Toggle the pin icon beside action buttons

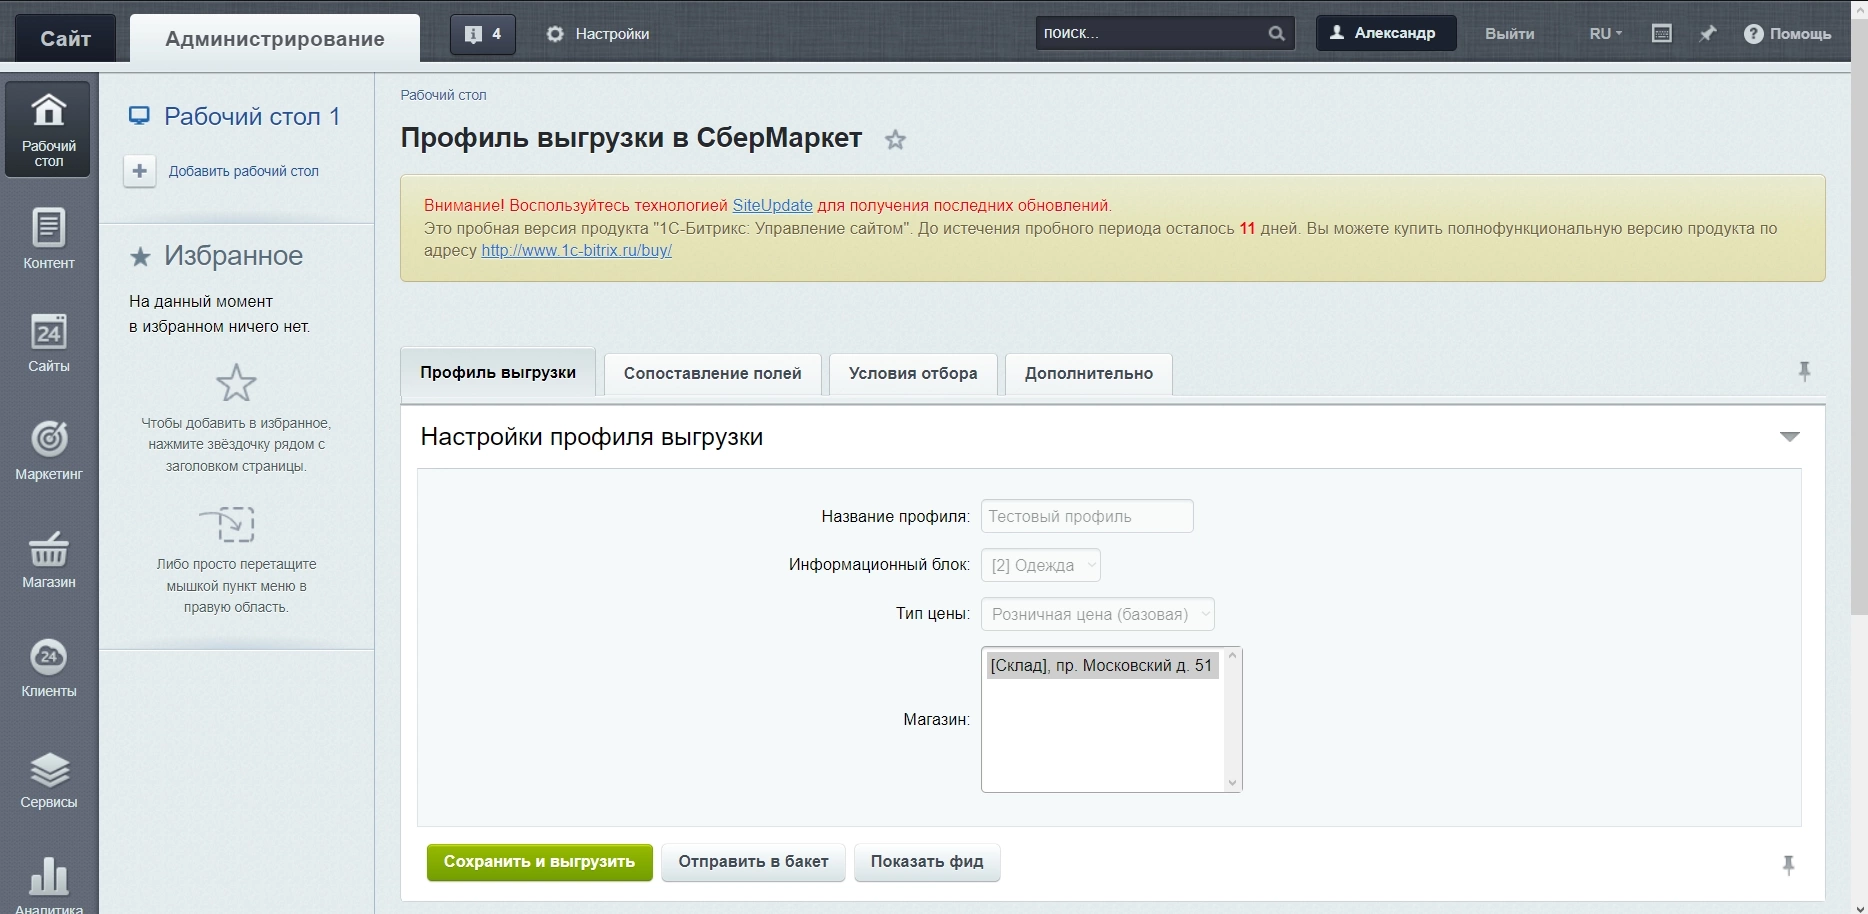(1788, 865)
